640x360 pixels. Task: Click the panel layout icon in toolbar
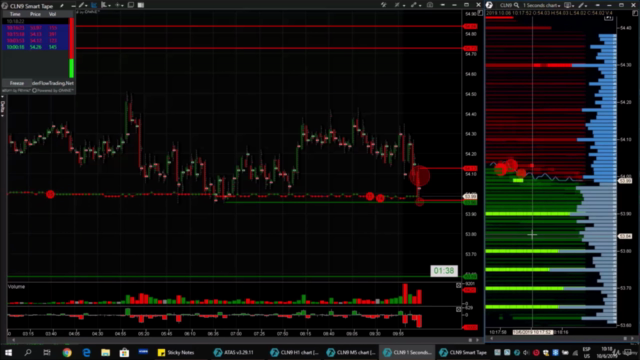pos(141,5)
